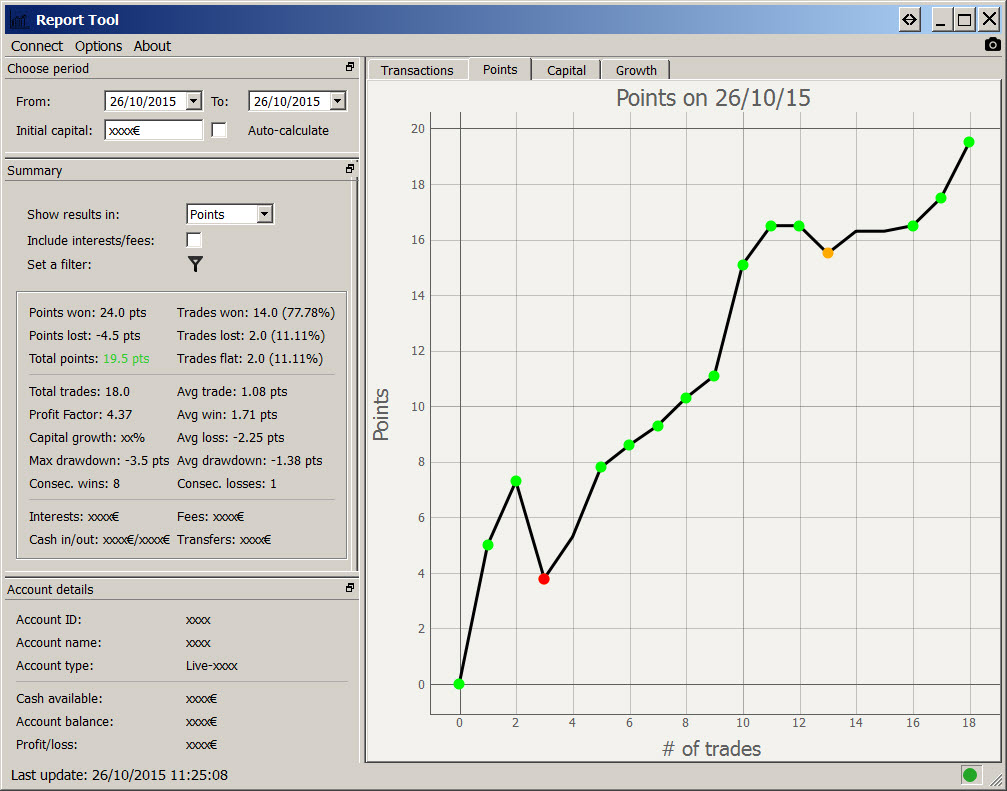Click the Initial capital input field
The height and width of the screenshot is (791, 1007).
pos(153,130)
